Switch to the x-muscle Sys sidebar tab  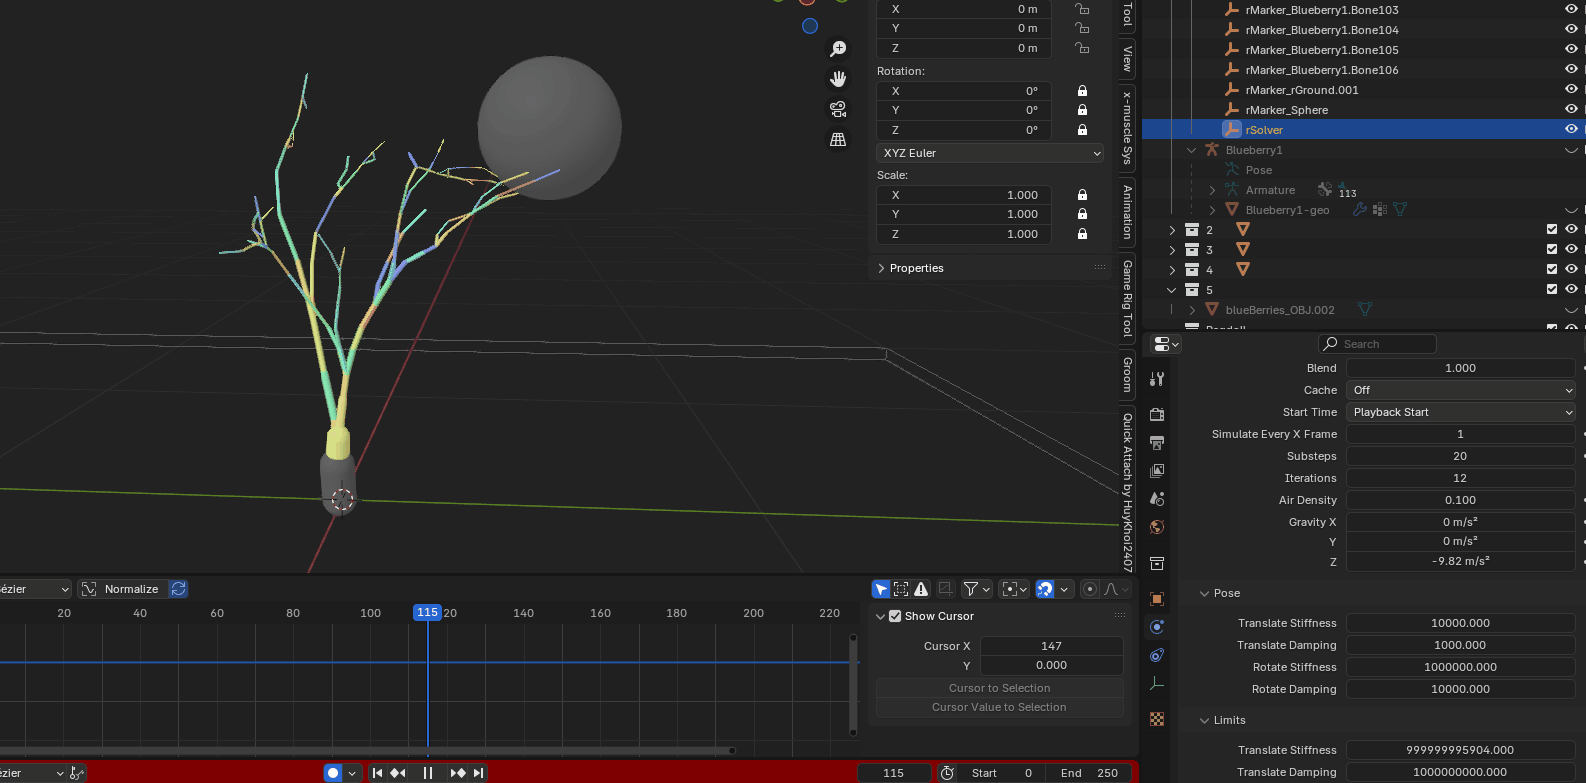[x=1127, y=128]
